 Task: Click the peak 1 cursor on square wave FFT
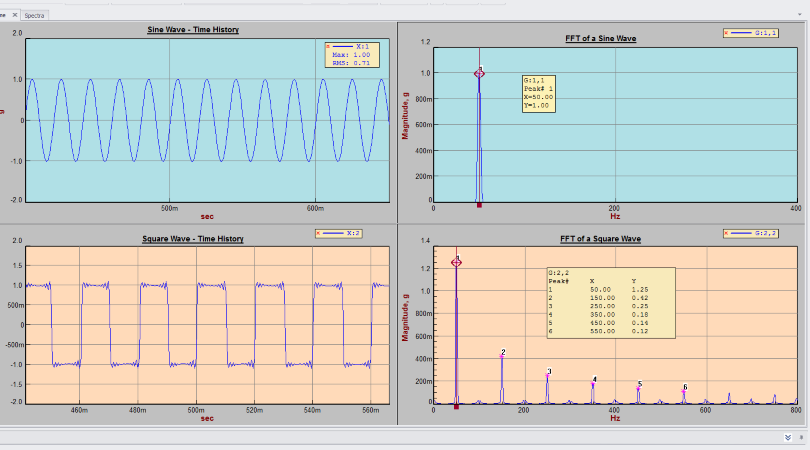(456, 262)
